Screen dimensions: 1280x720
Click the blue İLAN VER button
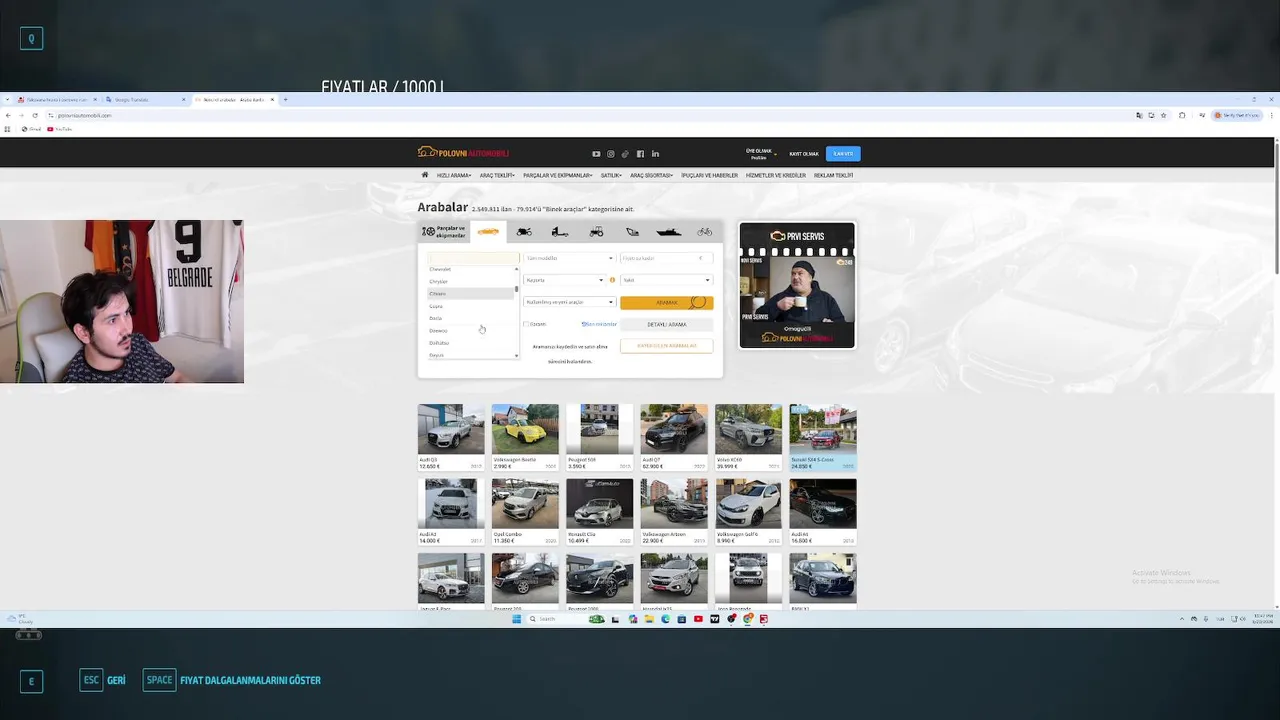[x=843, y=154]
